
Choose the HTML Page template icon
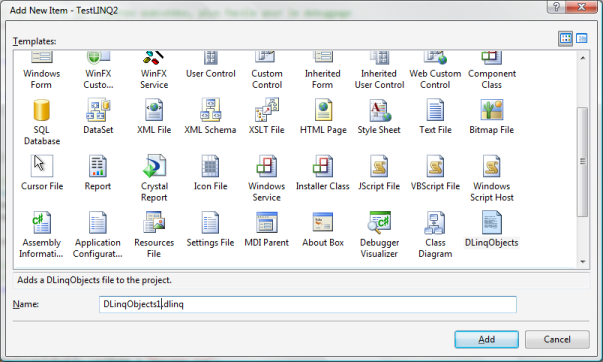[323, 110]
